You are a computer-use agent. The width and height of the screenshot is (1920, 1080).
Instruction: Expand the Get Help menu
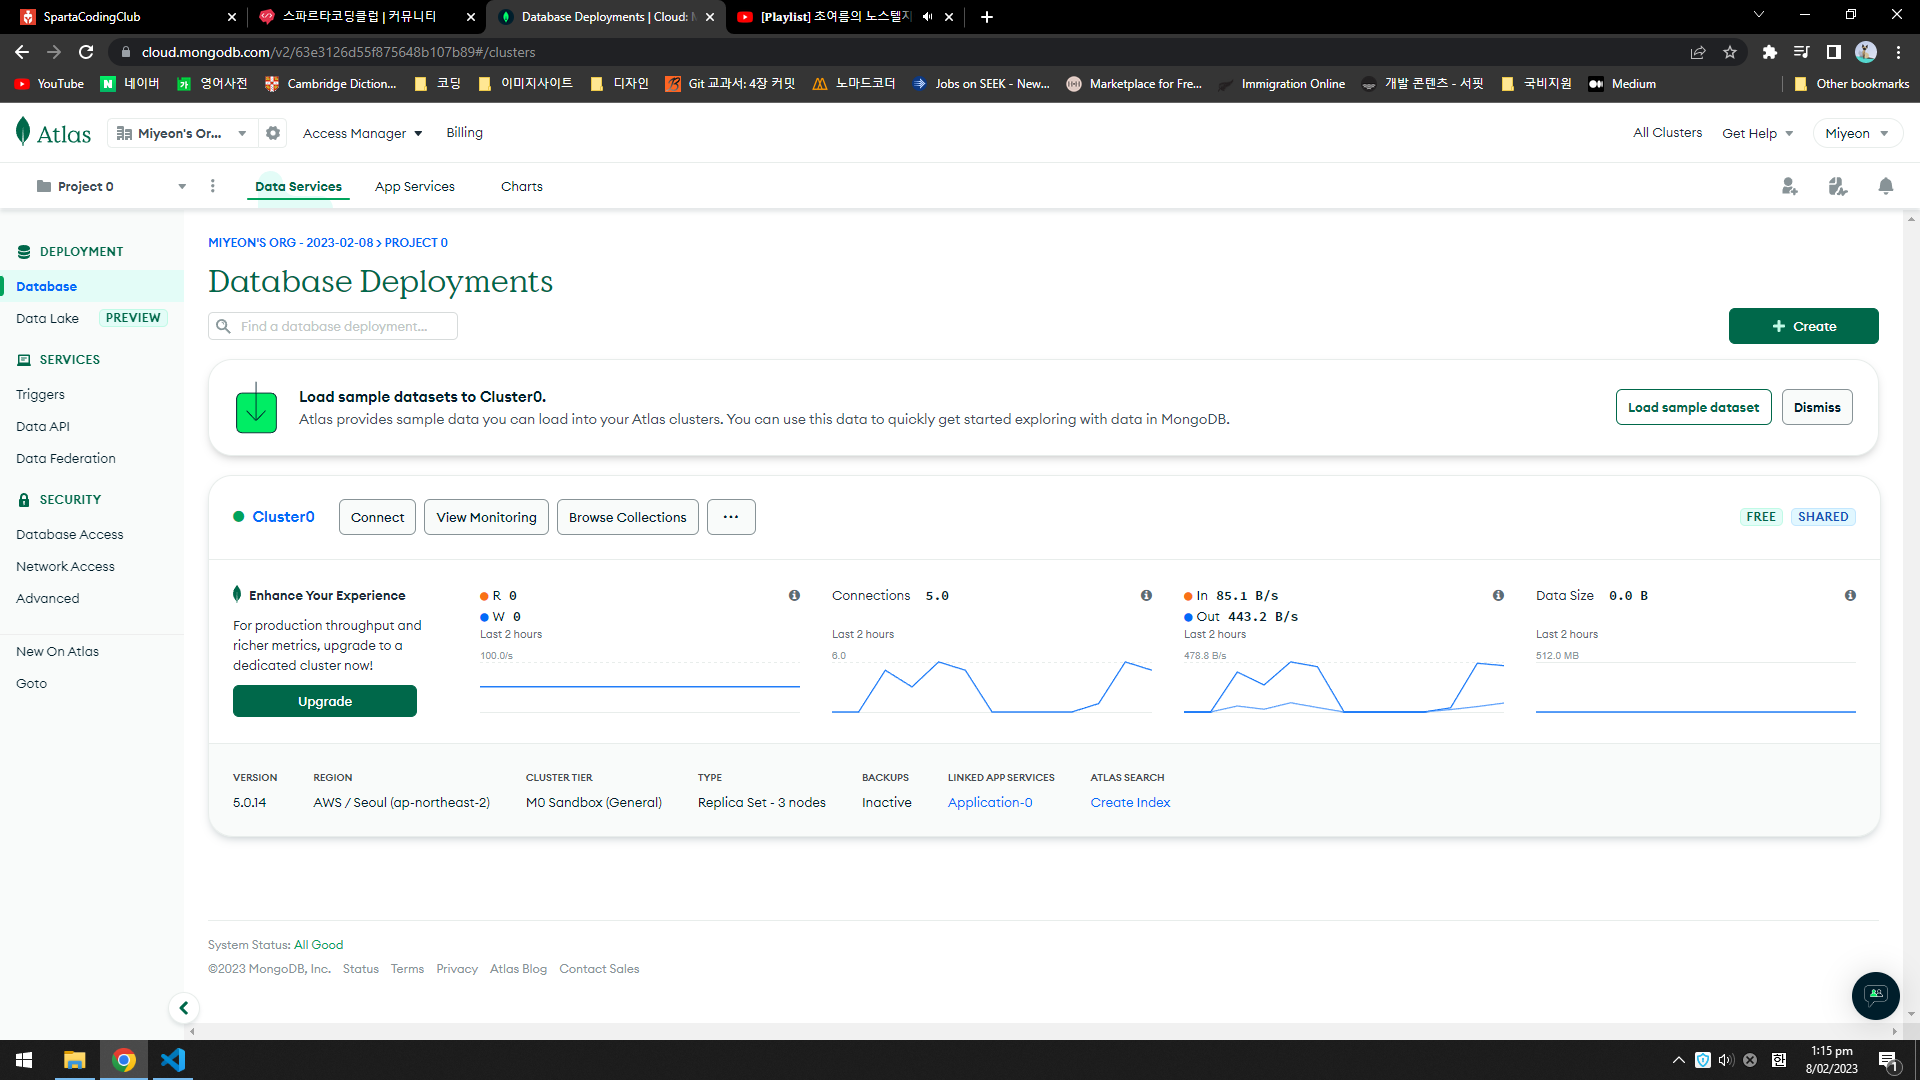pos(1757,133)
